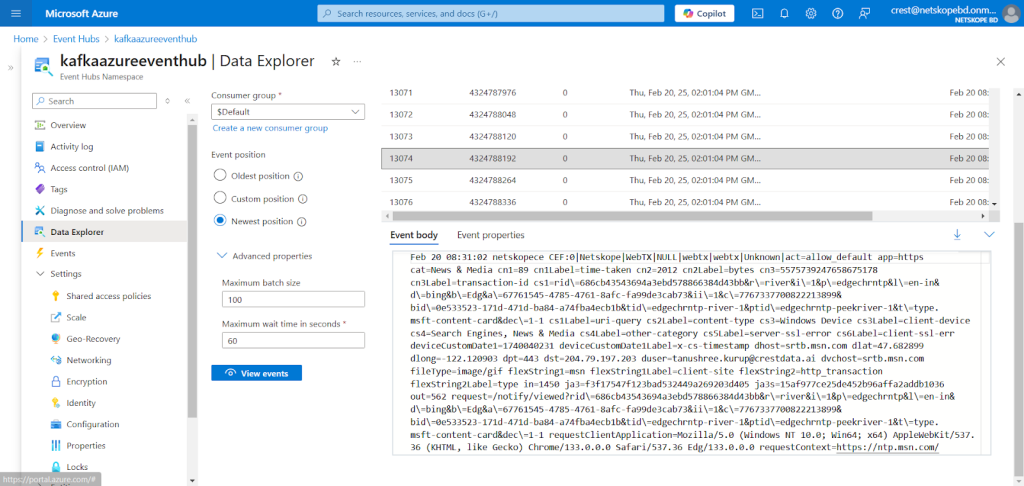The width and height of the screenshot is (1024, 486).
Task: Open Identity settings
Action: tap(81, 403)
